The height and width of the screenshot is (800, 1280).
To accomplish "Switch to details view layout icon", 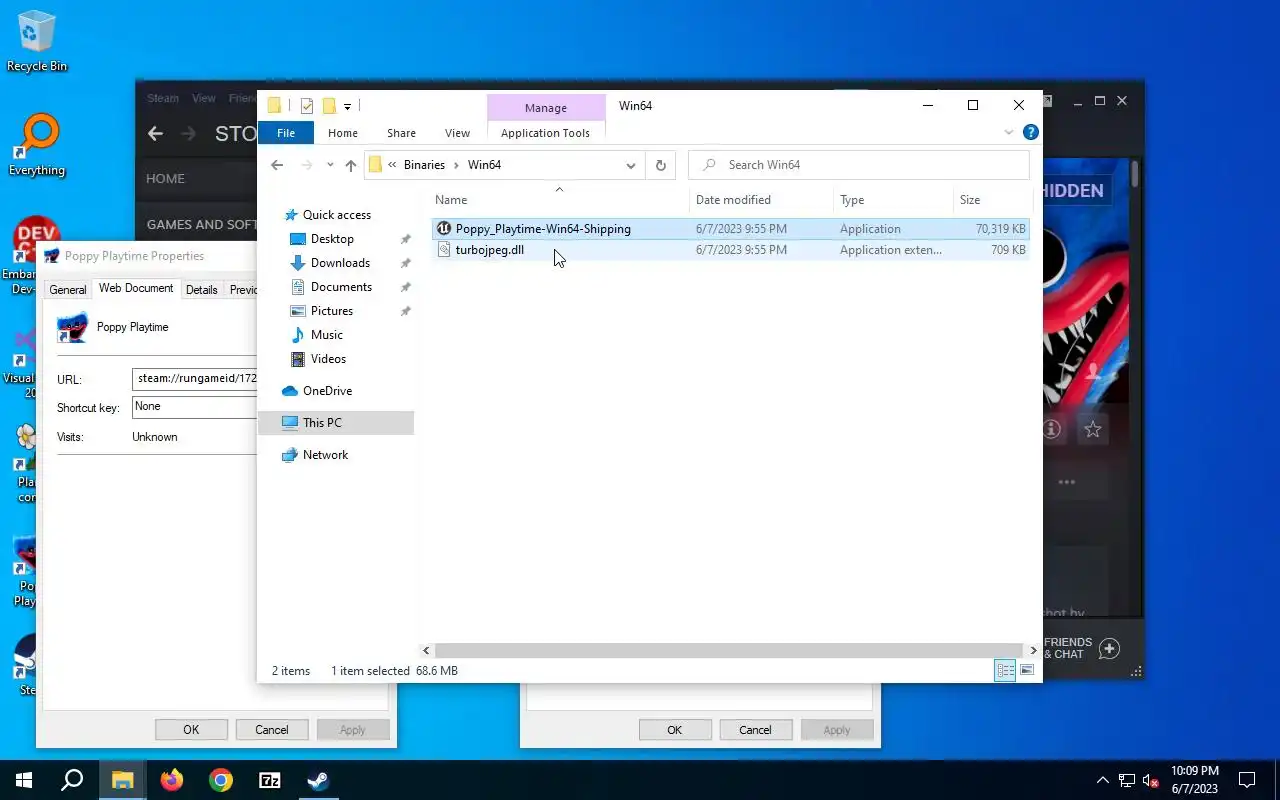I will [x=1005, y=671].
